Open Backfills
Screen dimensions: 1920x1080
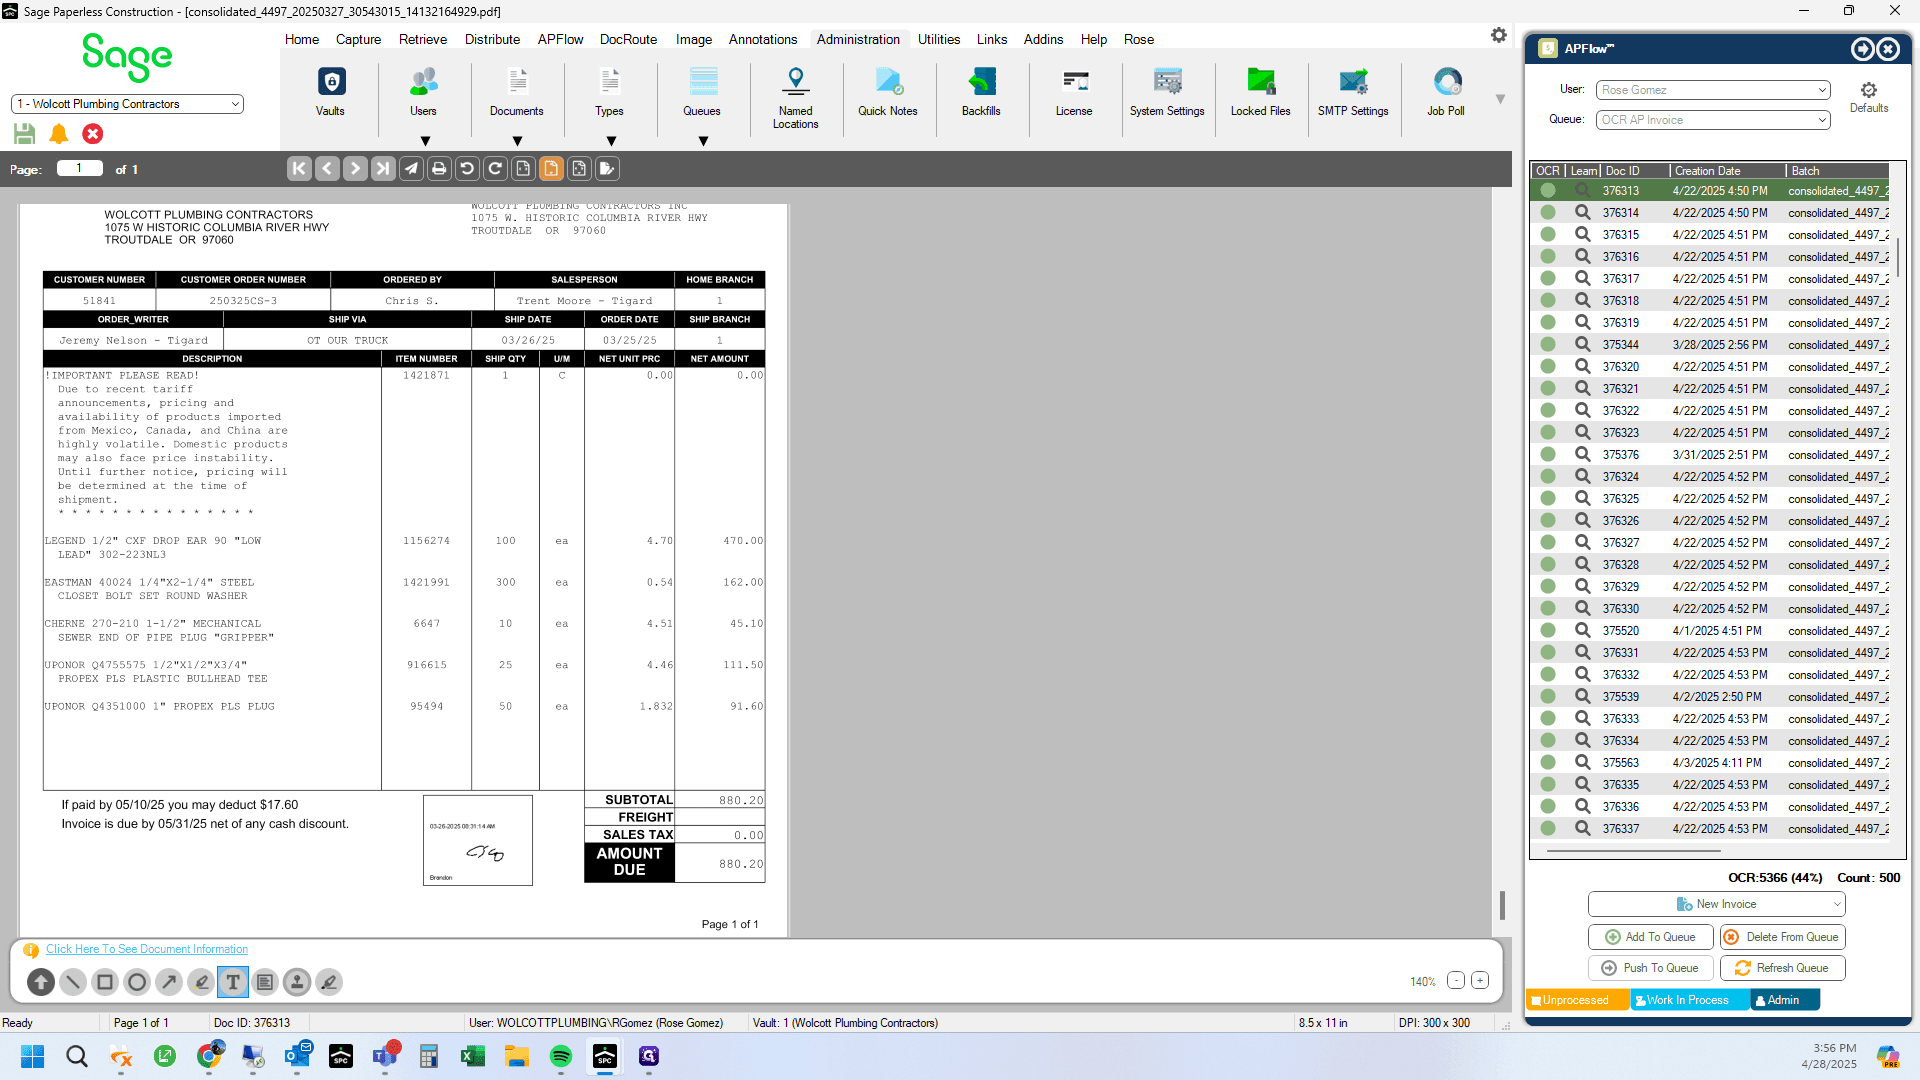coord(981,91)
